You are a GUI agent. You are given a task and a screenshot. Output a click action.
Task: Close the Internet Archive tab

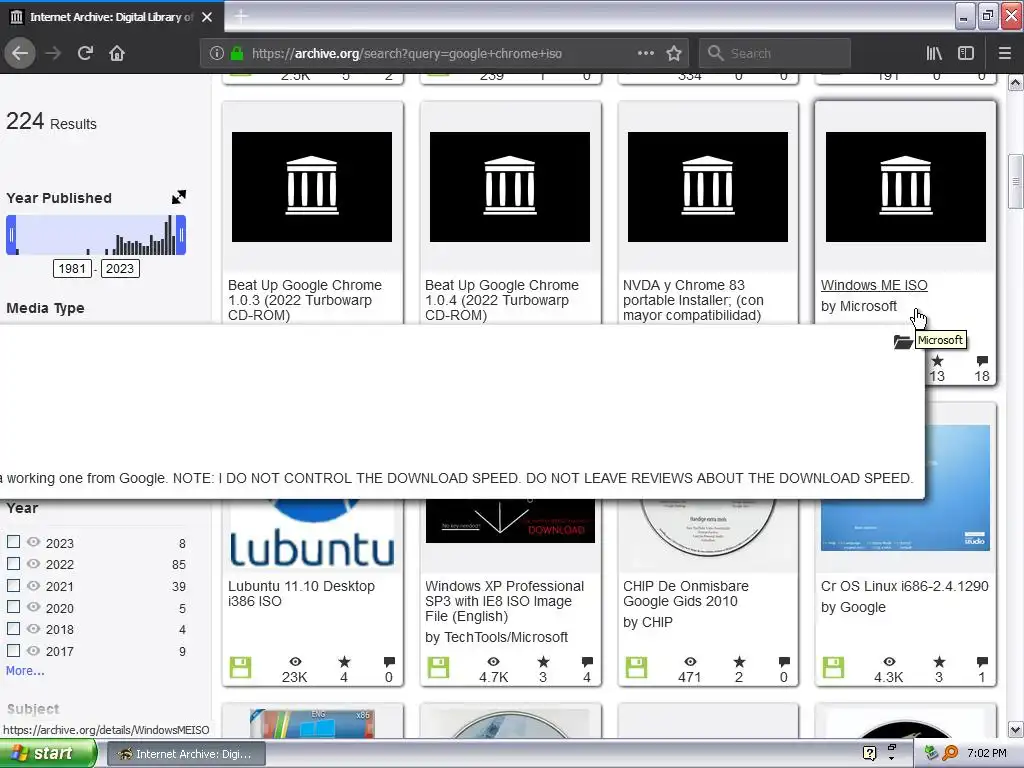pos(207,17)
